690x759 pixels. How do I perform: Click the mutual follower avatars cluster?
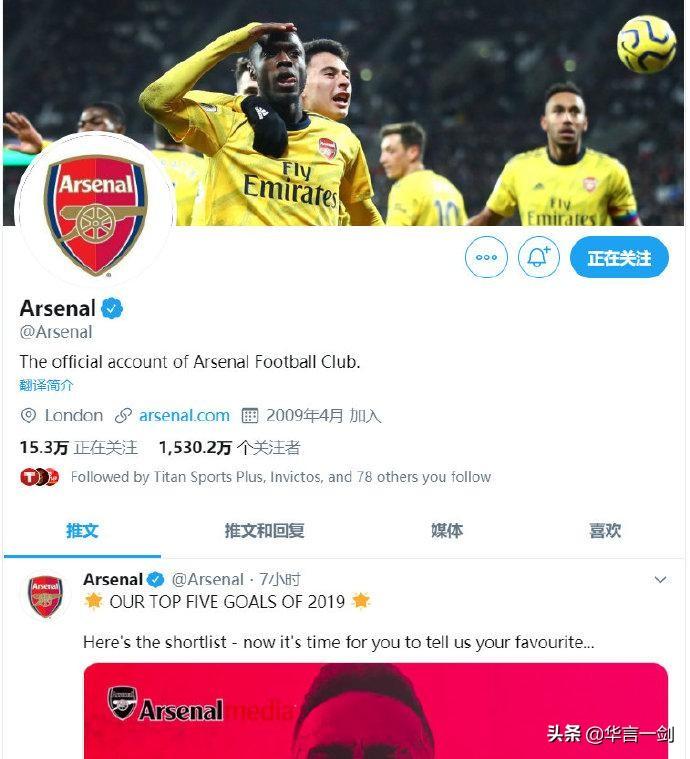tap(40, 477)
